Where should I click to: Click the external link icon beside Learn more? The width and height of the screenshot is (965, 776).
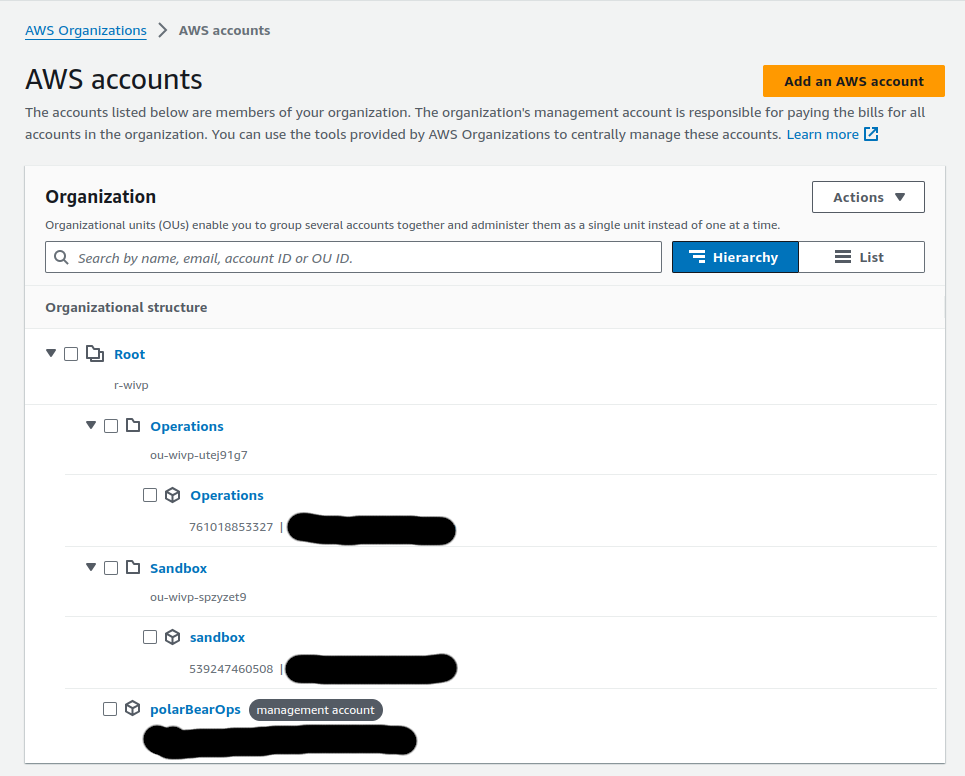(871, 134)
